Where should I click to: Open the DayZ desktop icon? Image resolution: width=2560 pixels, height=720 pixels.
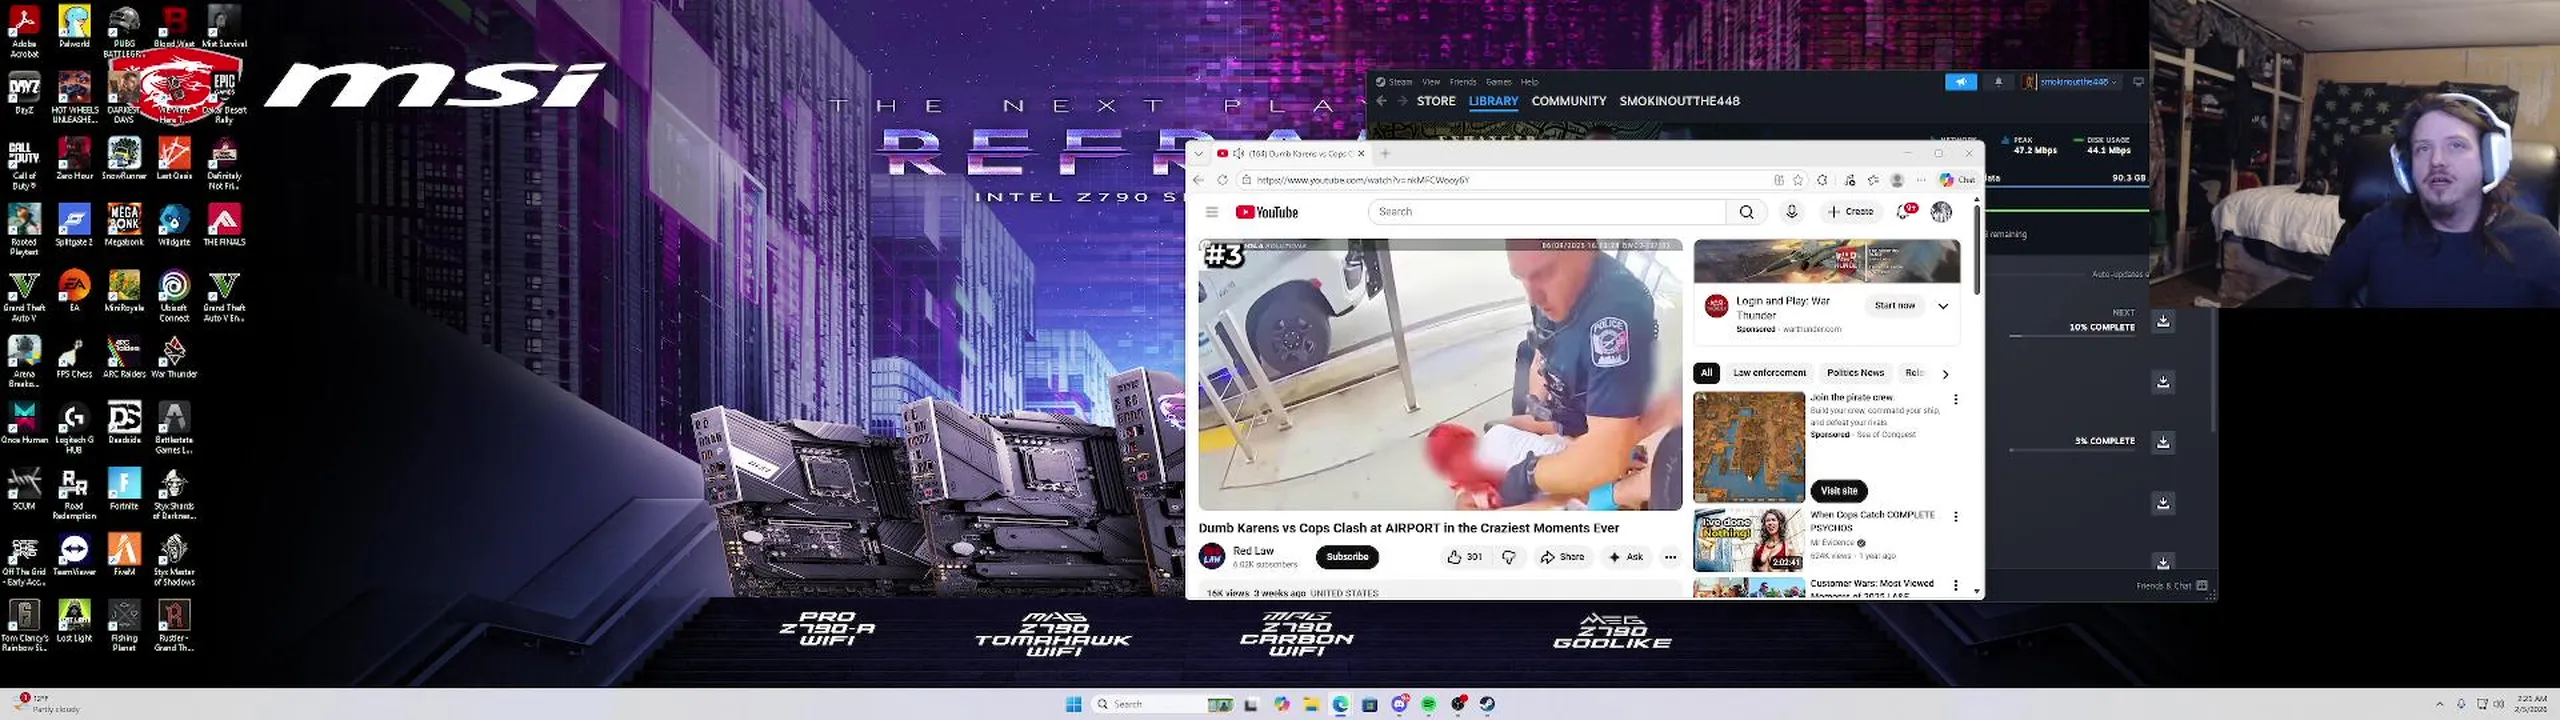click(24, 94)
